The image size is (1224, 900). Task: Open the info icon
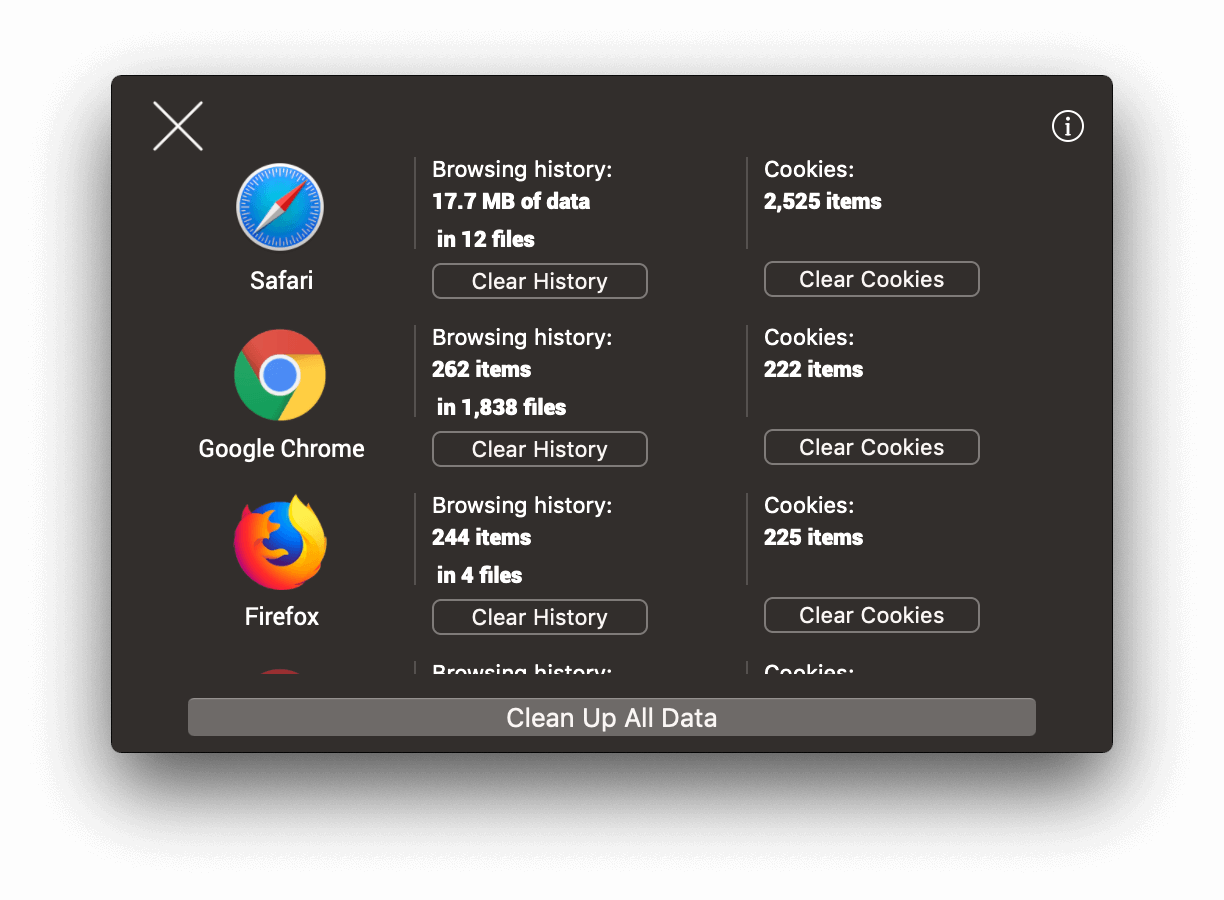click(x=1068, y=126)
